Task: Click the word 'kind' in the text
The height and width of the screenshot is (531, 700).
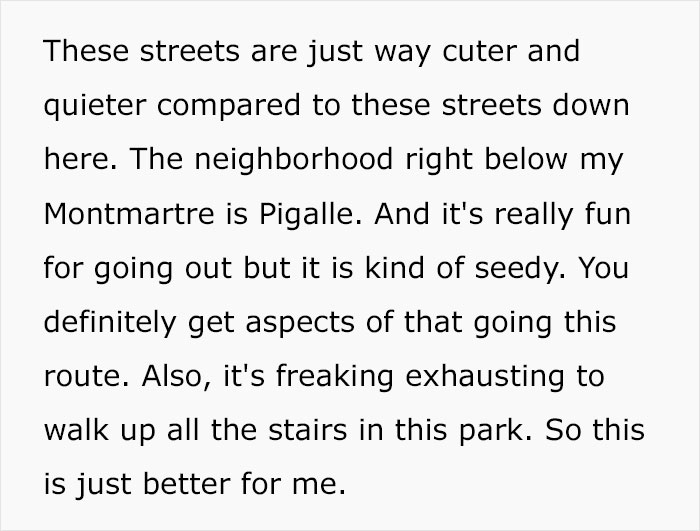Action: click(395, 268)
